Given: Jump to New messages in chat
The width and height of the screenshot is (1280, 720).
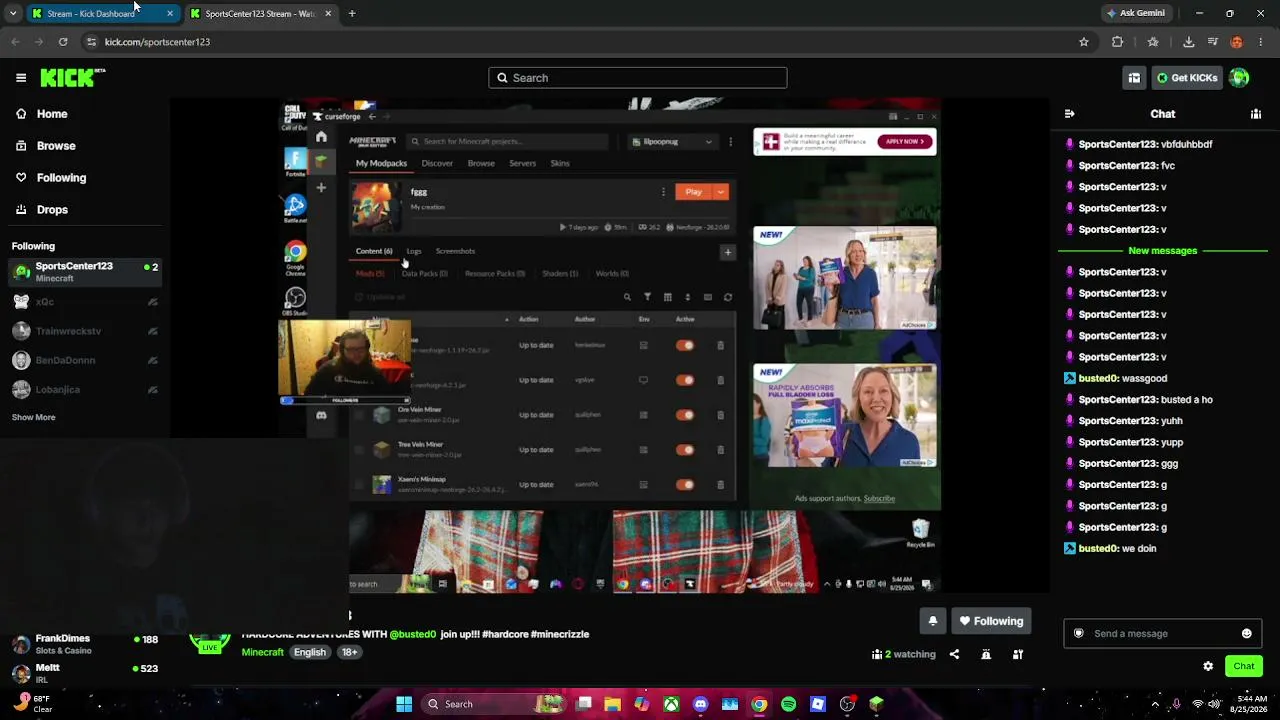Looking at the screenshot, I should point(1162,251).
